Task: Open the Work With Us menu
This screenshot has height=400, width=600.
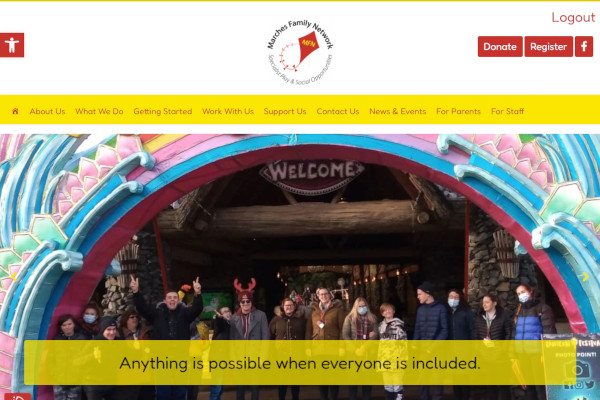Action: [x=228, y=111]
